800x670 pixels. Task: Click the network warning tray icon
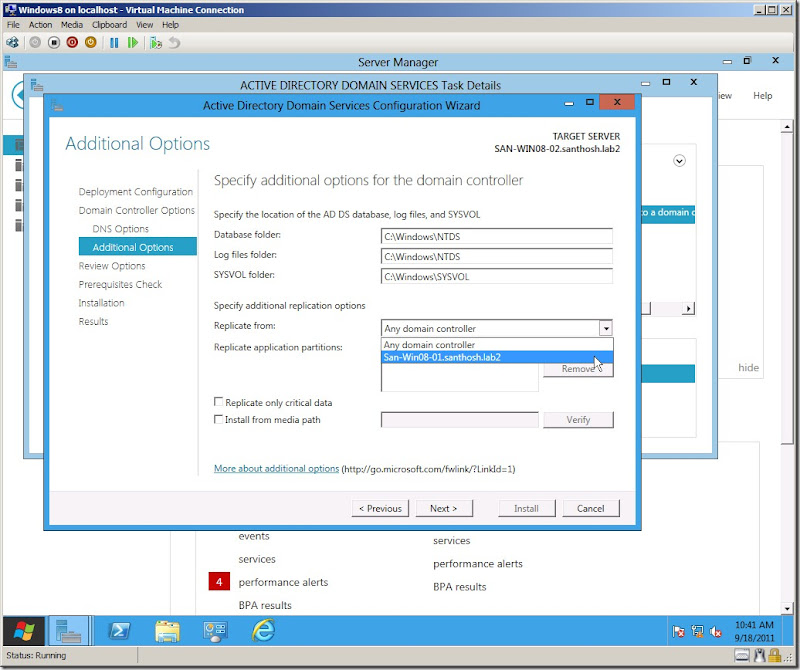(x=697, y=632)
